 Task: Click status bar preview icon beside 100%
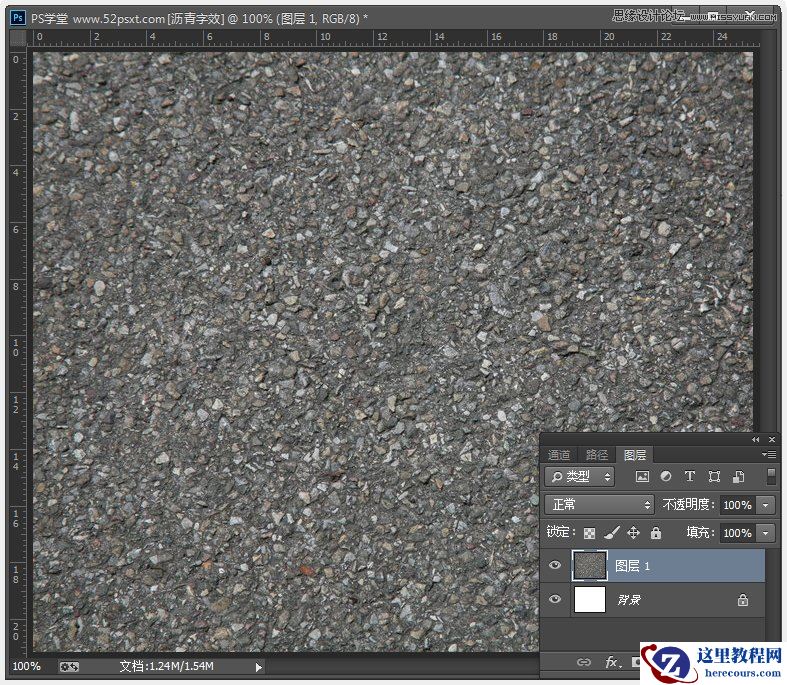click(69, 667)
